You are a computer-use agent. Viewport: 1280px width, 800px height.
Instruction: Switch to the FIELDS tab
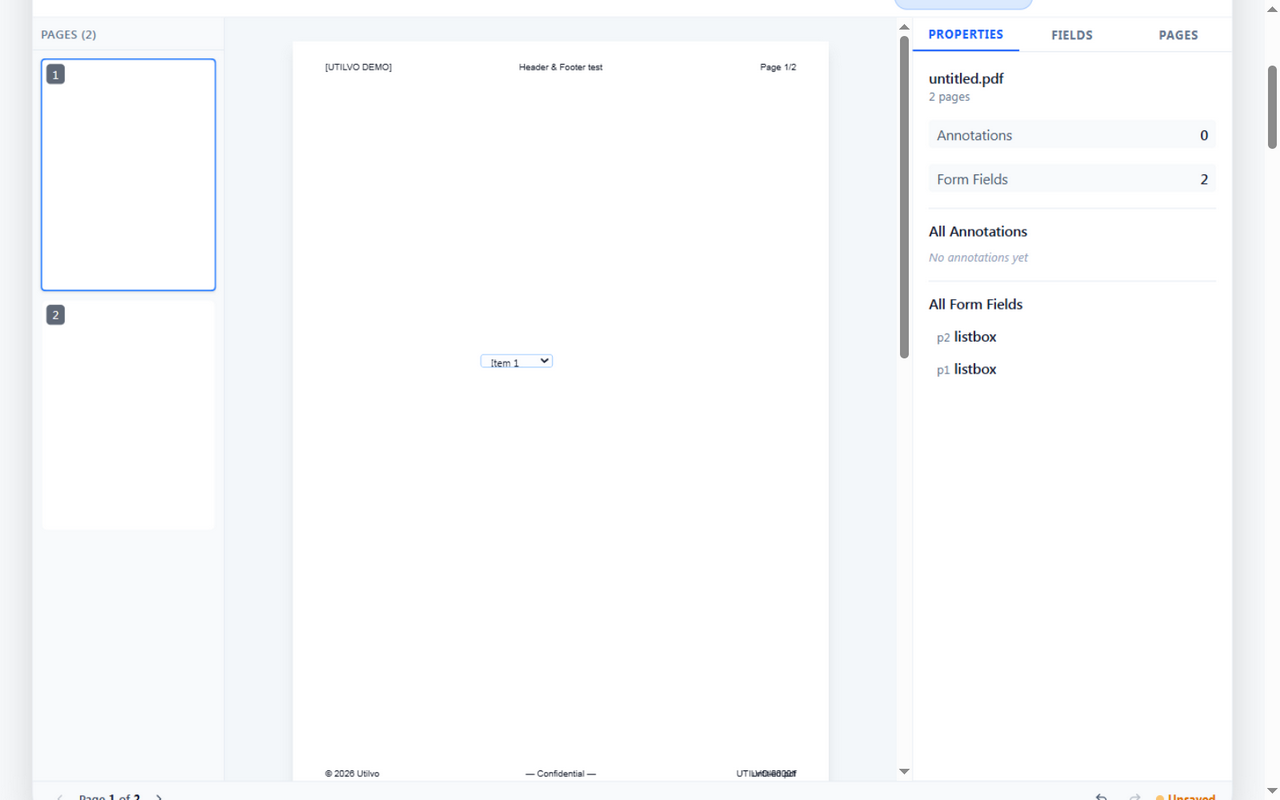coord(1072,35)
